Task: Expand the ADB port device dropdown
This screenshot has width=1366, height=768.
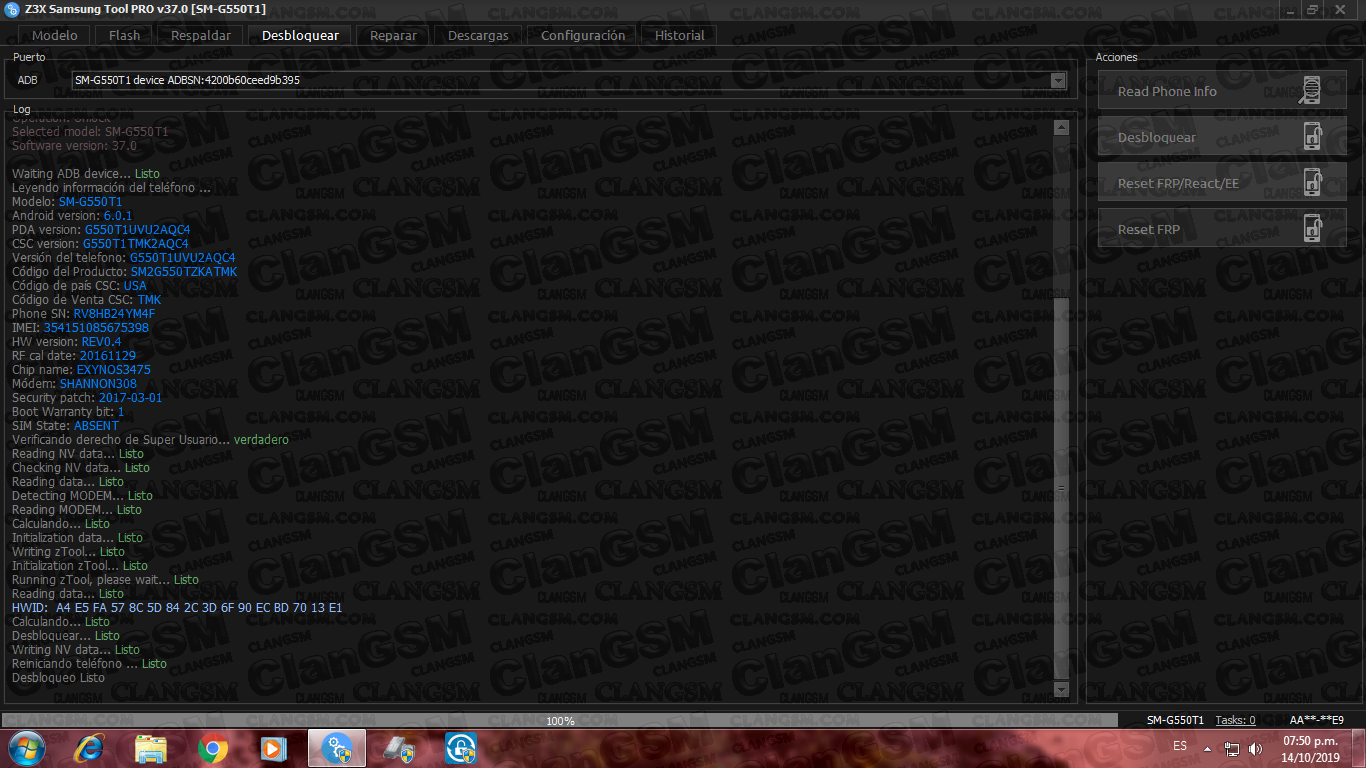Action: click(x=1058, y=80)
